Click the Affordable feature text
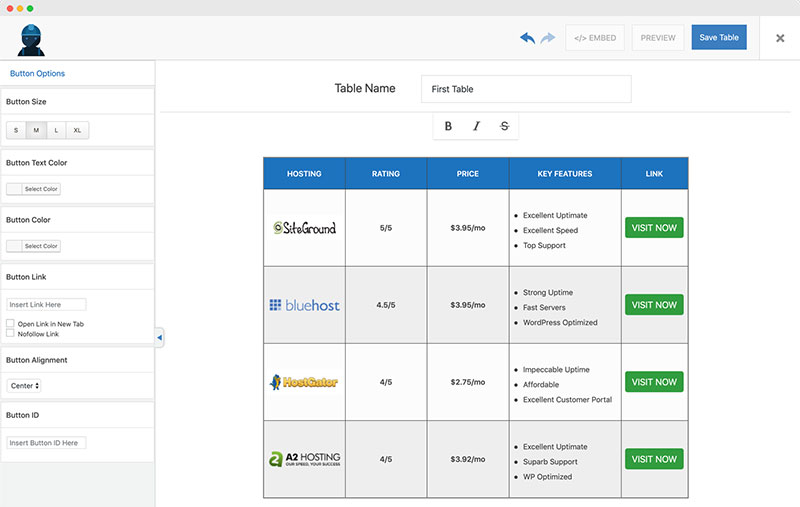Screen dimensions: 800x507 pos(541,384)
